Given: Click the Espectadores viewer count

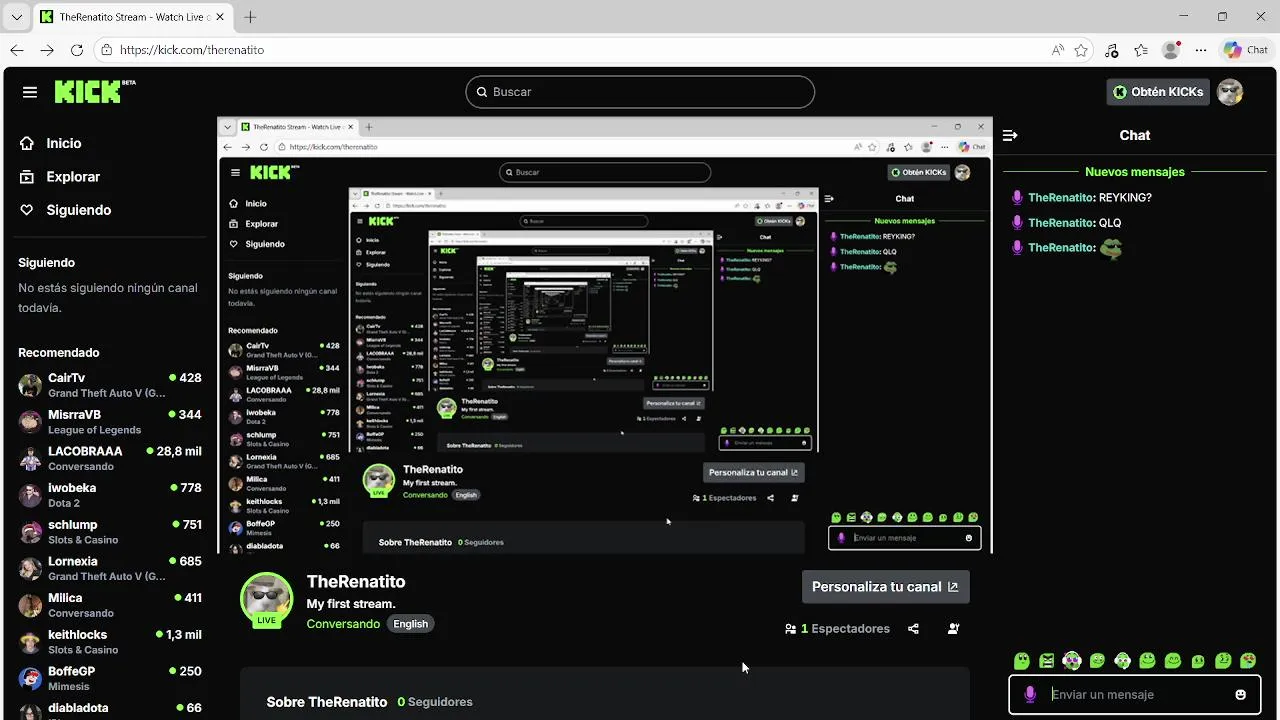Looking at the screenshot, I should [838, 629].
